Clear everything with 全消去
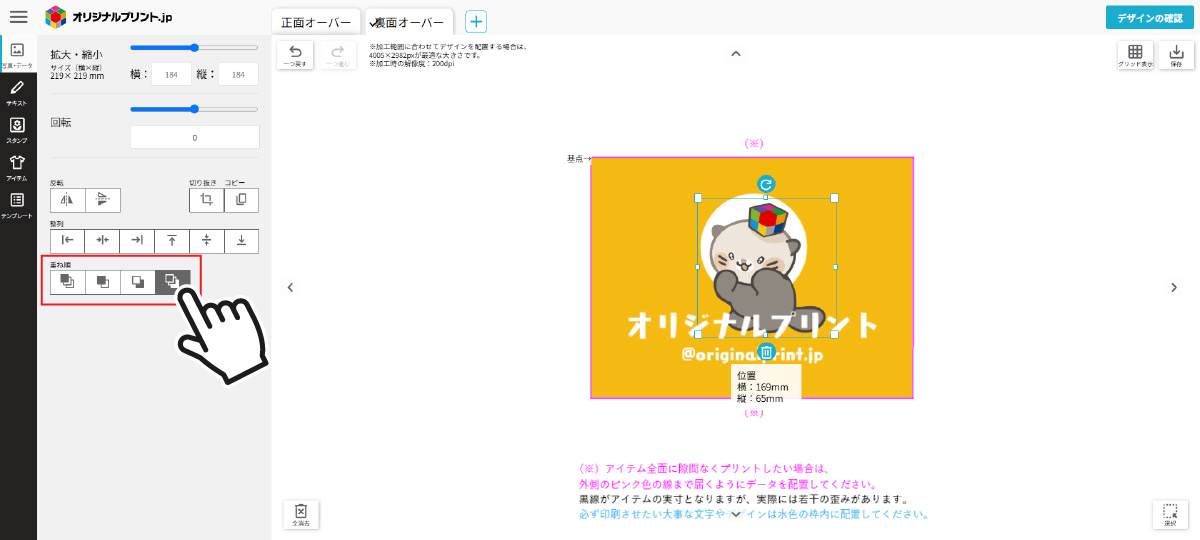The width and height of the screenshot is (1200, 540). (300, 514)
